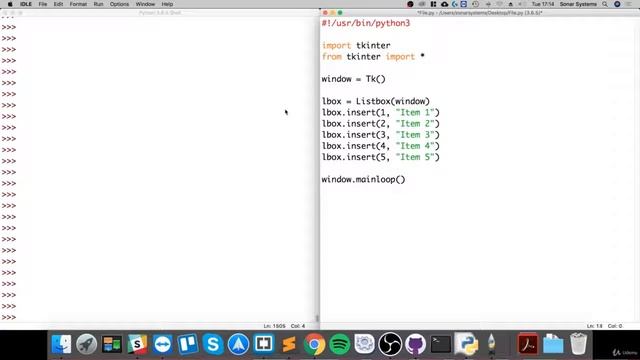The width and height of the screenshot is (640, 360).
Task: Click the File.py editor title bar
Action: (x=480, y=13)
